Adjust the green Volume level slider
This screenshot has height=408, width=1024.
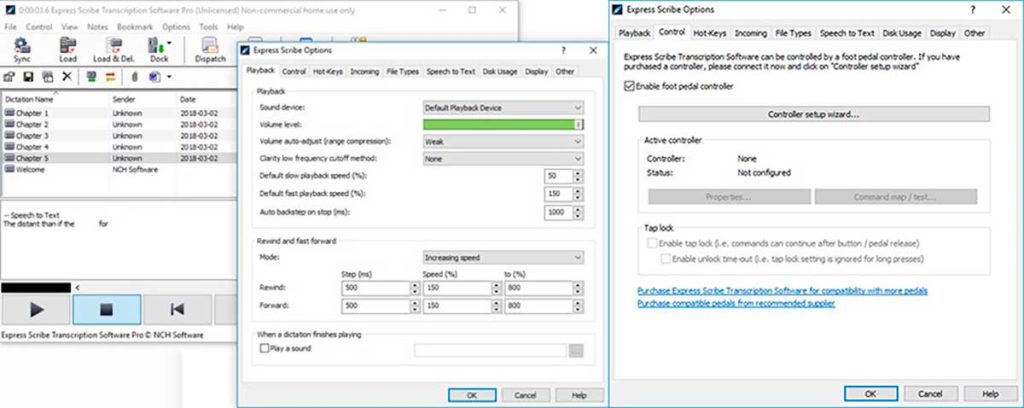tap(502, 124)
